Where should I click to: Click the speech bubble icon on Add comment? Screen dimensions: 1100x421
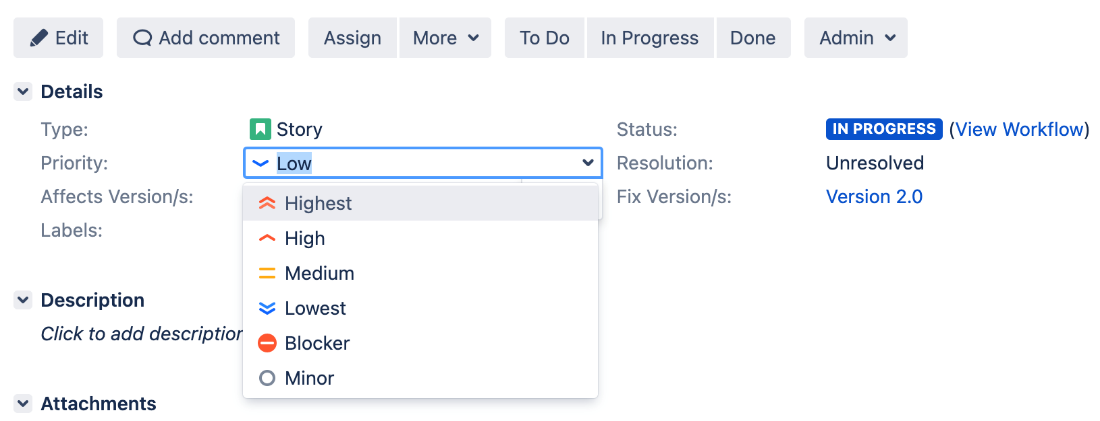[x=142, y=38]
